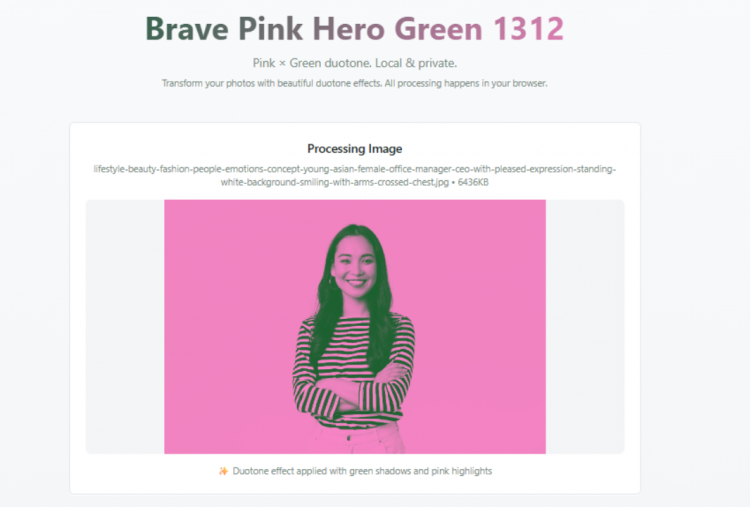Click the word "Green" in the main heading
Image resolution: width=750 pixels, height=507 pixels.
point(438,29)
